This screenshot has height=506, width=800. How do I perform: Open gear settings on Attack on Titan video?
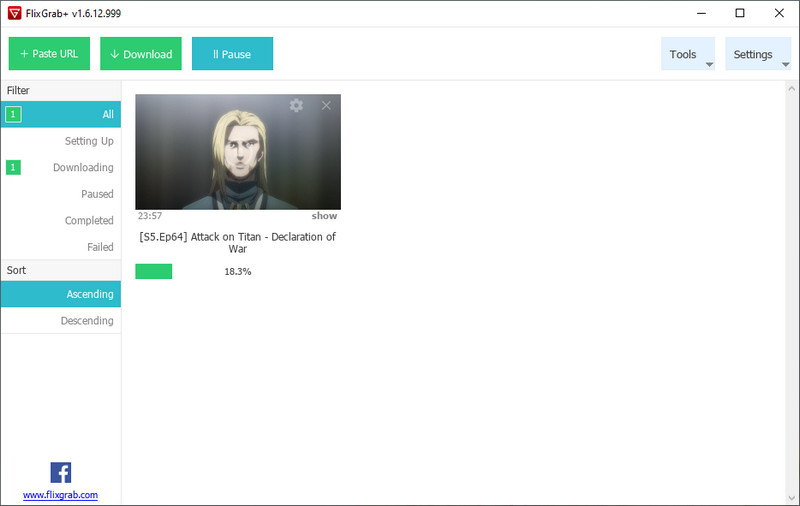tap(296, 106)
